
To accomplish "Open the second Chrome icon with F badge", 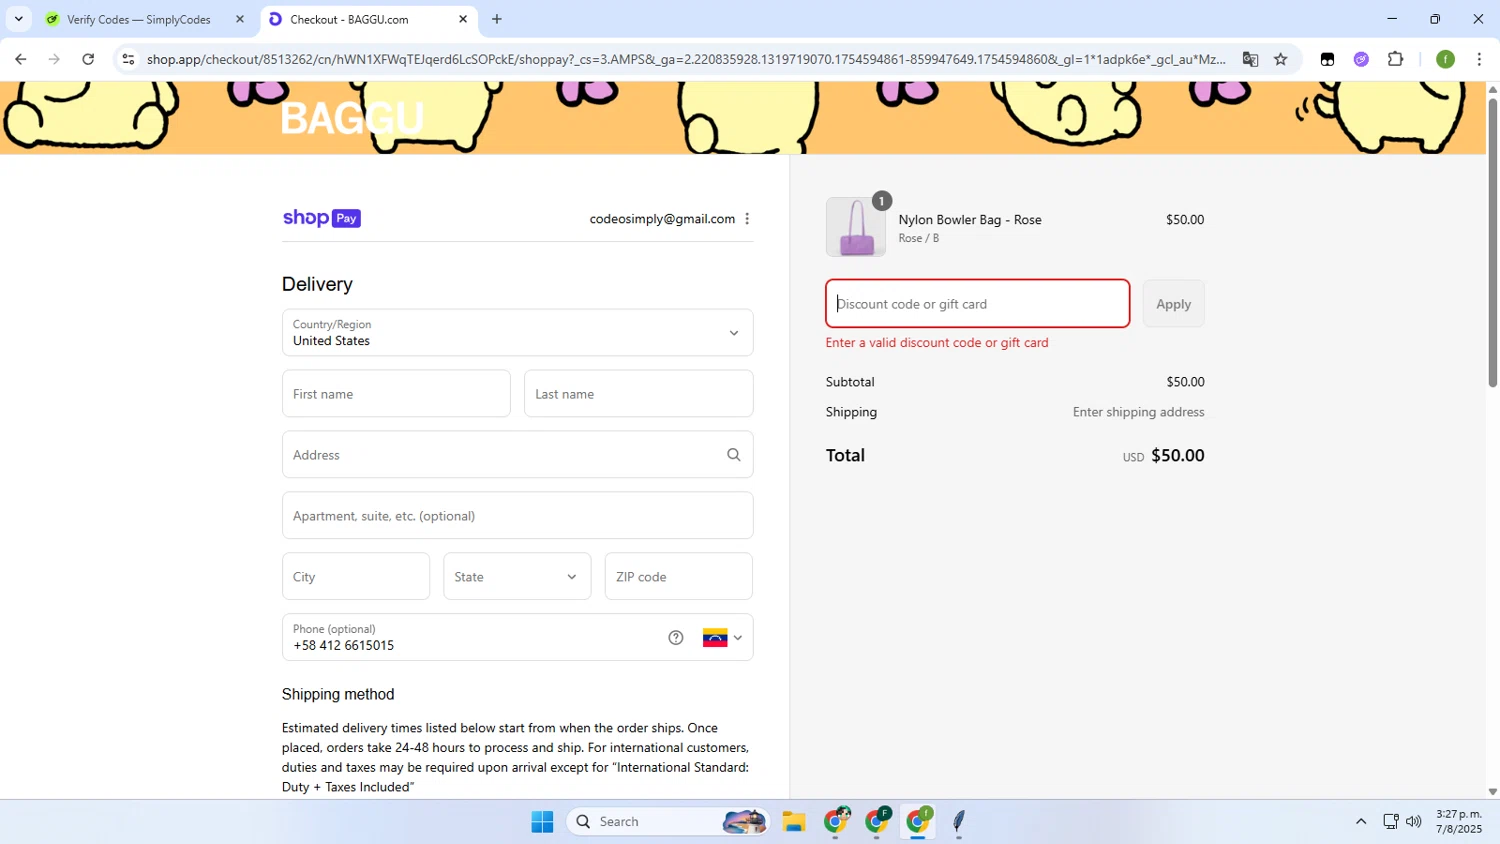I will click(877, 822).
